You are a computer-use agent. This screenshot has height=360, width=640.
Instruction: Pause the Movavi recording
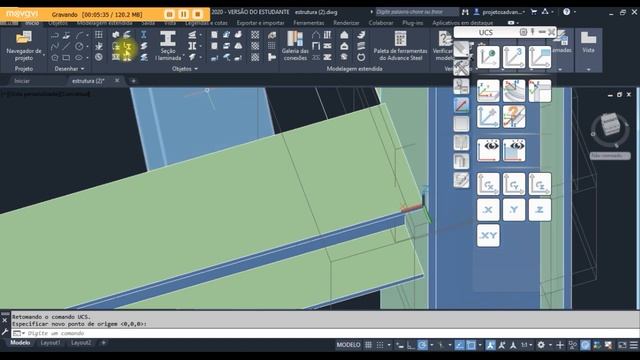coord(184,14)
